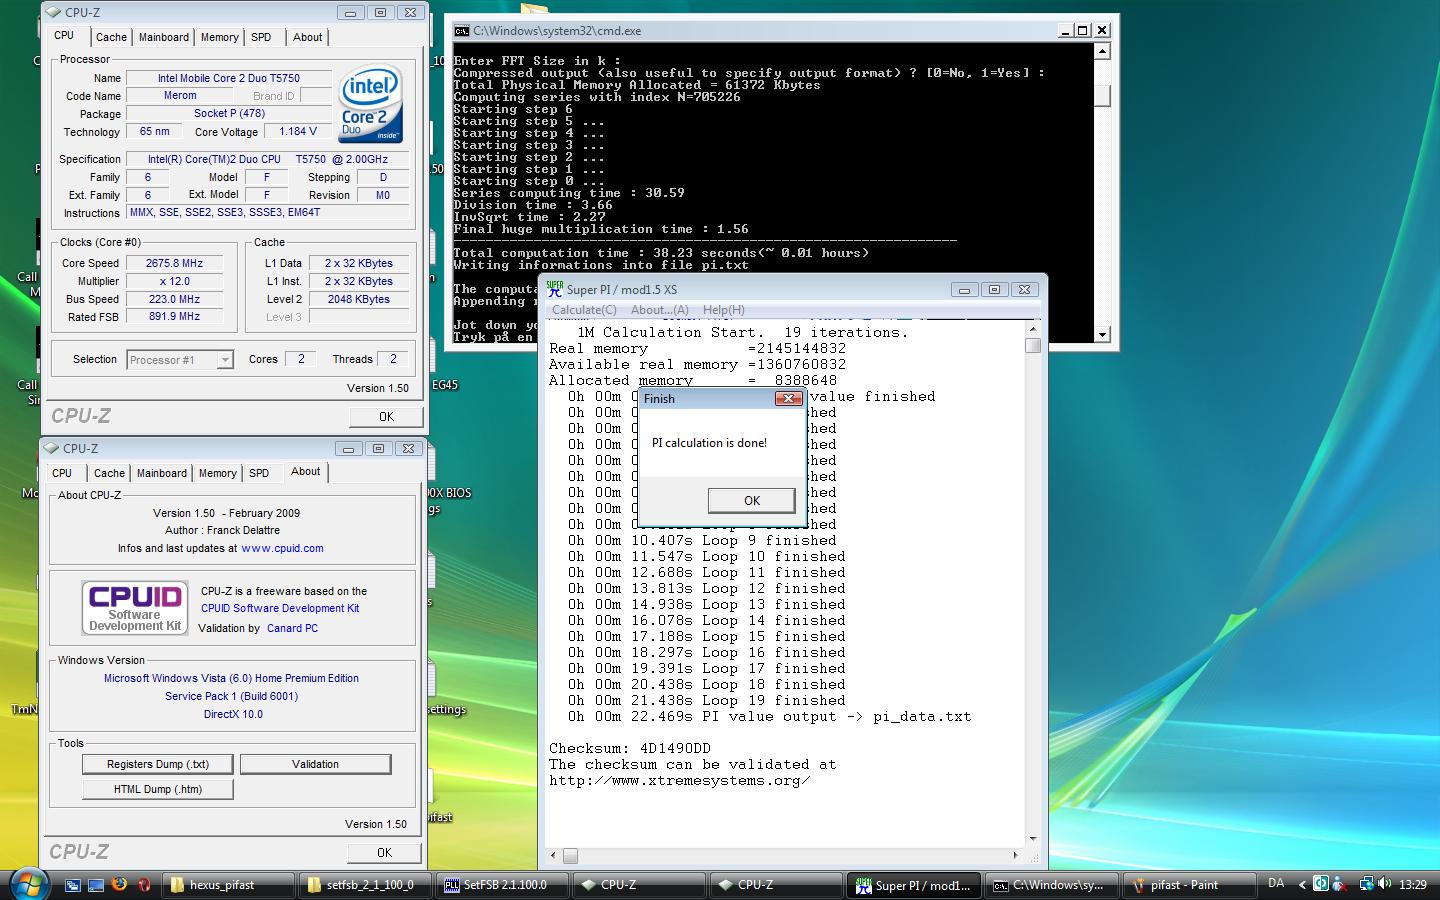Click the 13:29 taskbar clock
Image resolution: width=1440 pixels, height=900 pixels.
[1413, 885]
